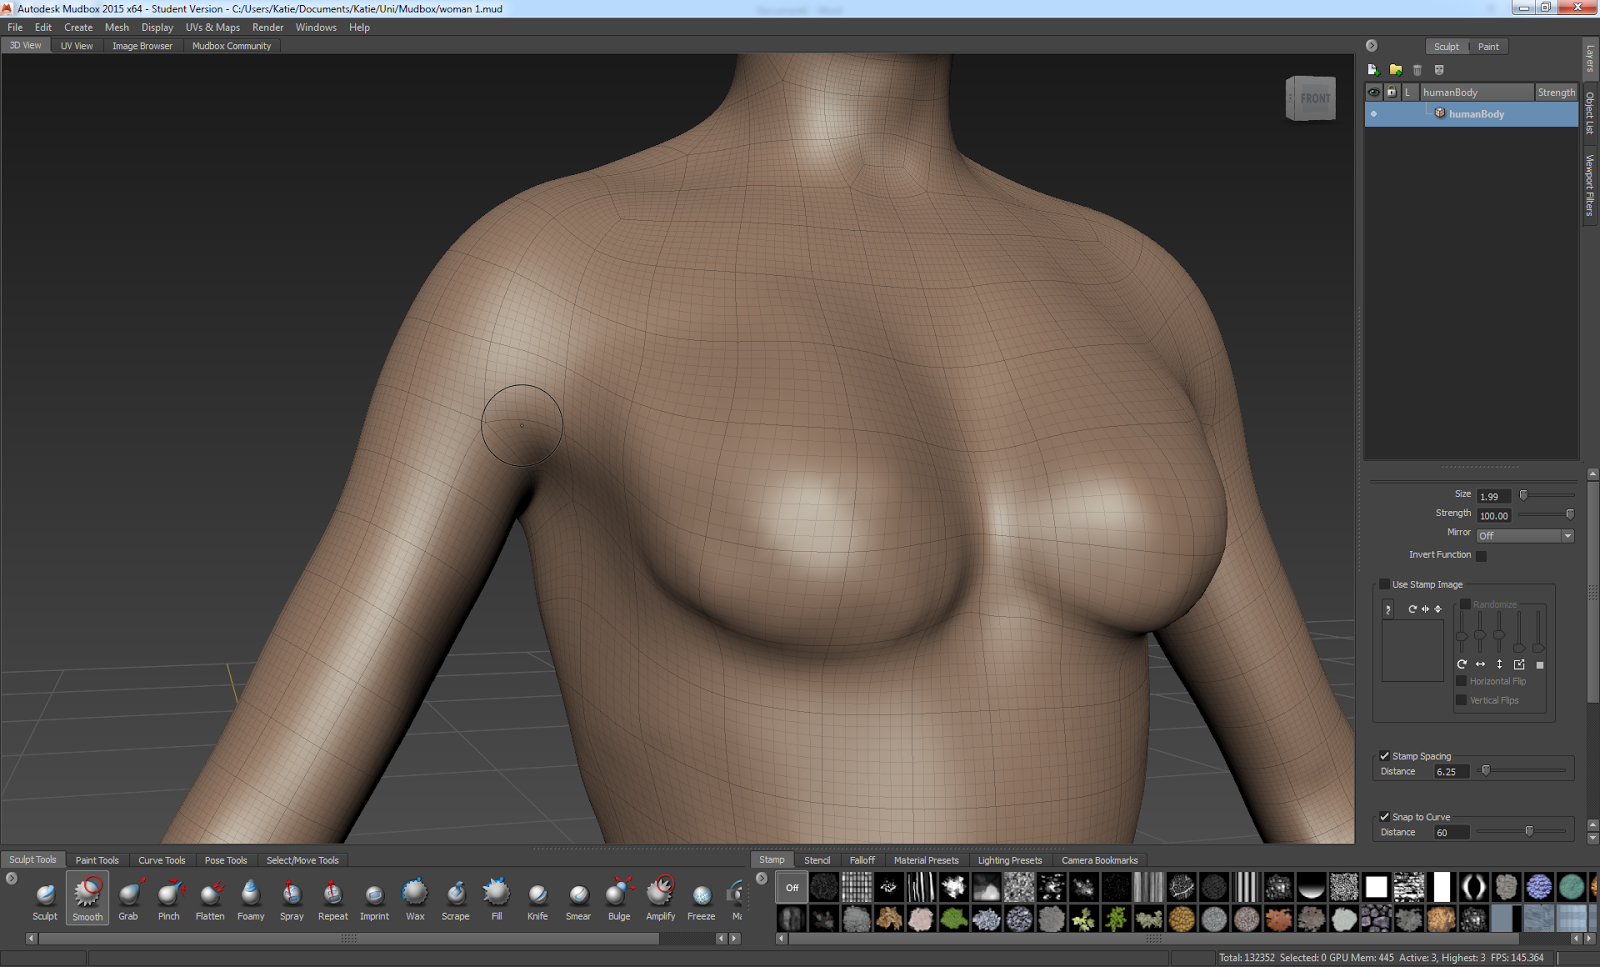Viewport: 1600px width, 967px height.
Task: Toggle the eye visibility column header
Action: [1374, 92]
